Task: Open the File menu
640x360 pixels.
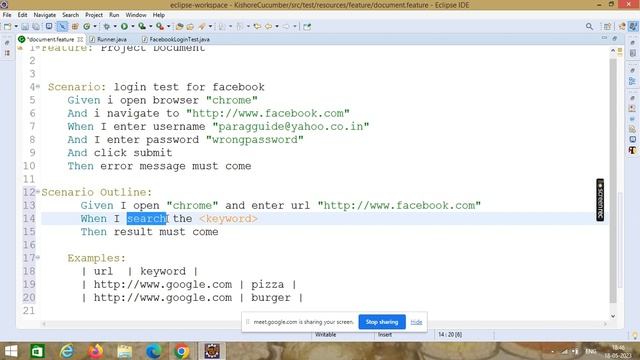Action: pos(7,15)
